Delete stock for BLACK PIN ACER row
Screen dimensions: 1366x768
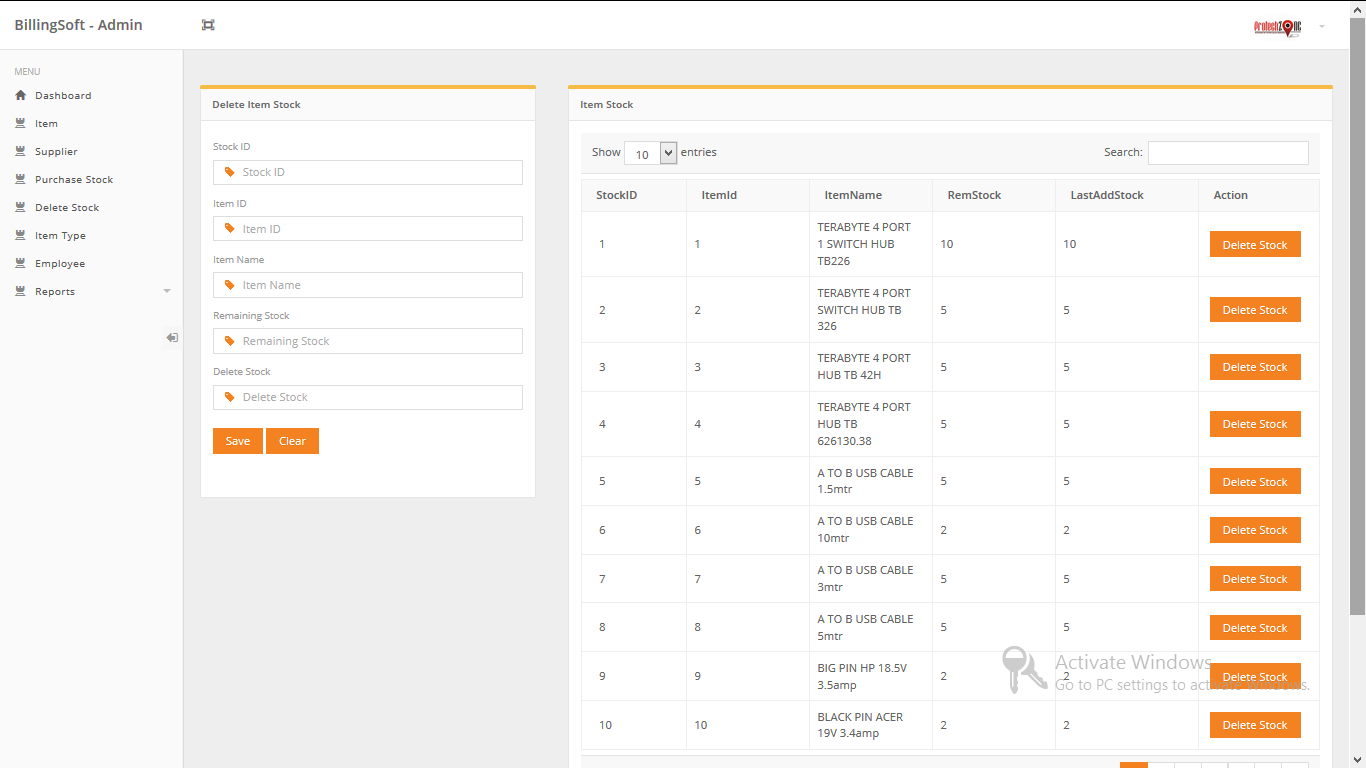click(x=1254, y=725)
